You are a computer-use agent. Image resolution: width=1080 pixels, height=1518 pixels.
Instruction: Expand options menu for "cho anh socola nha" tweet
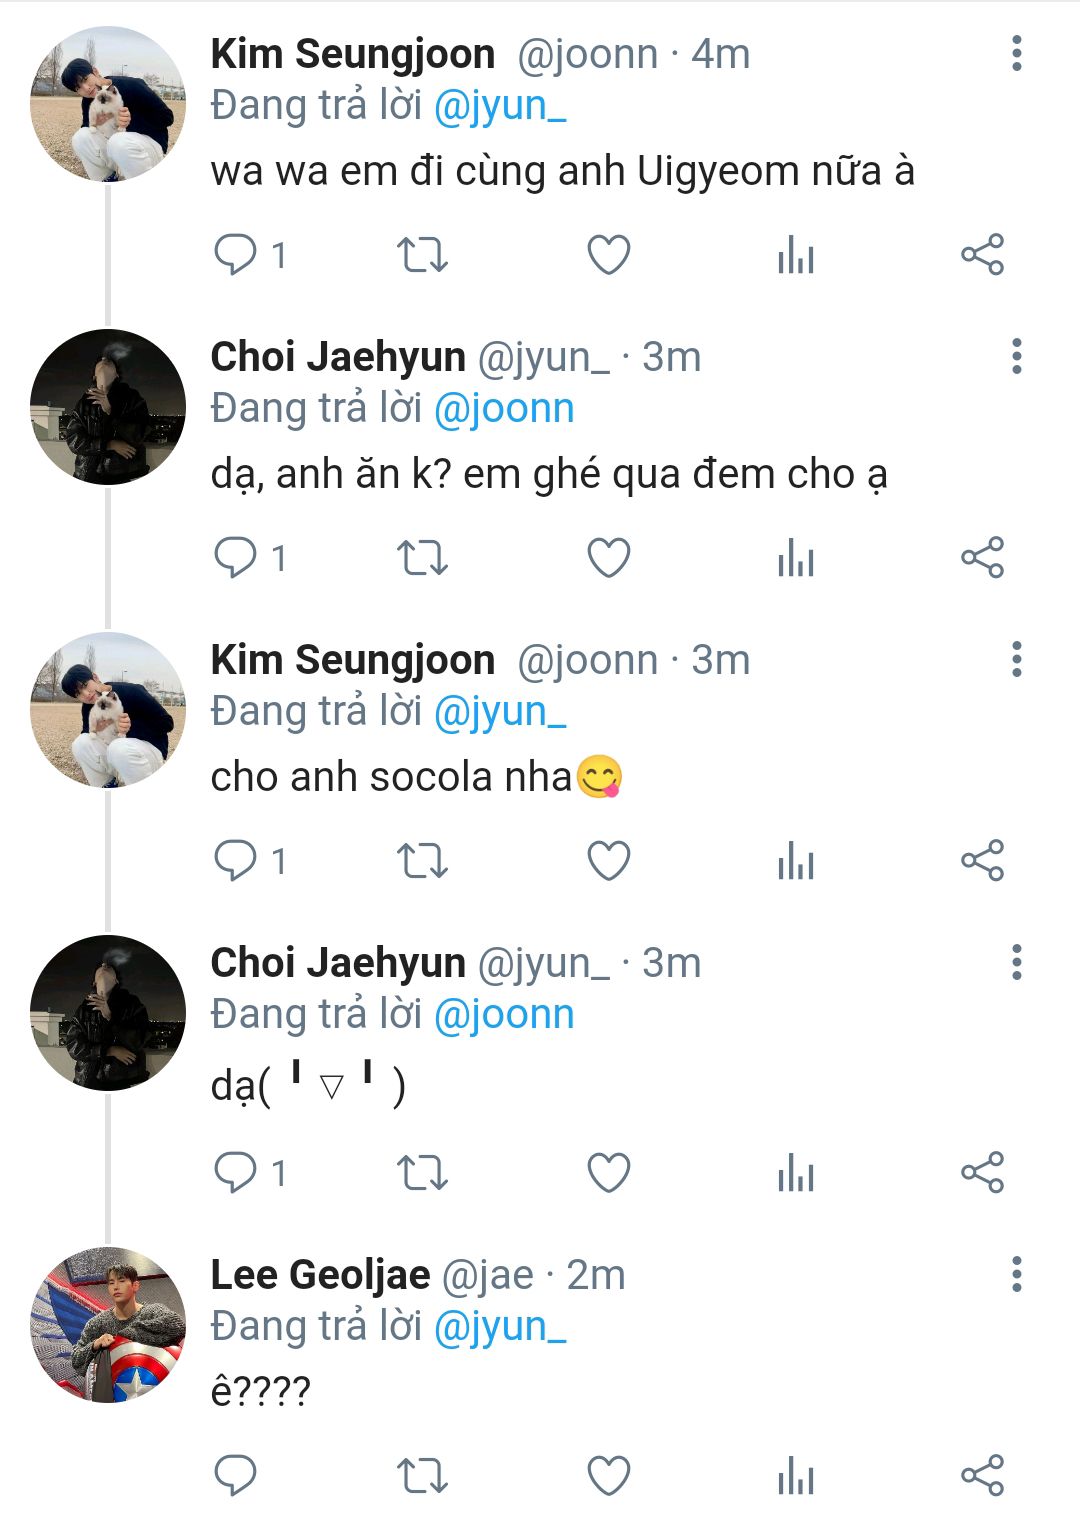[1016, 659]
